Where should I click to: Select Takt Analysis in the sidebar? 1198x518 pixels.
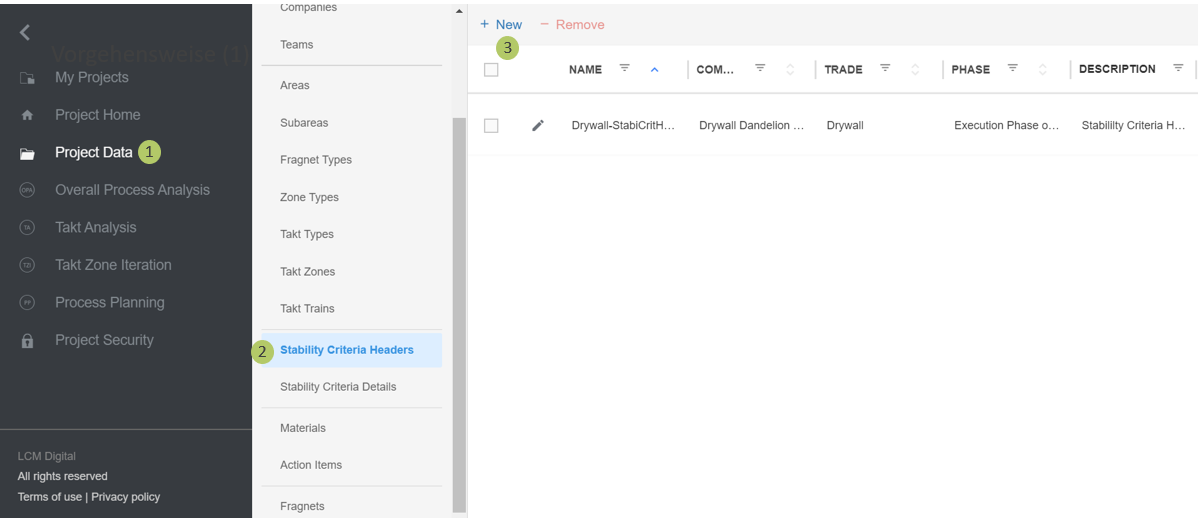click(95, 228)
